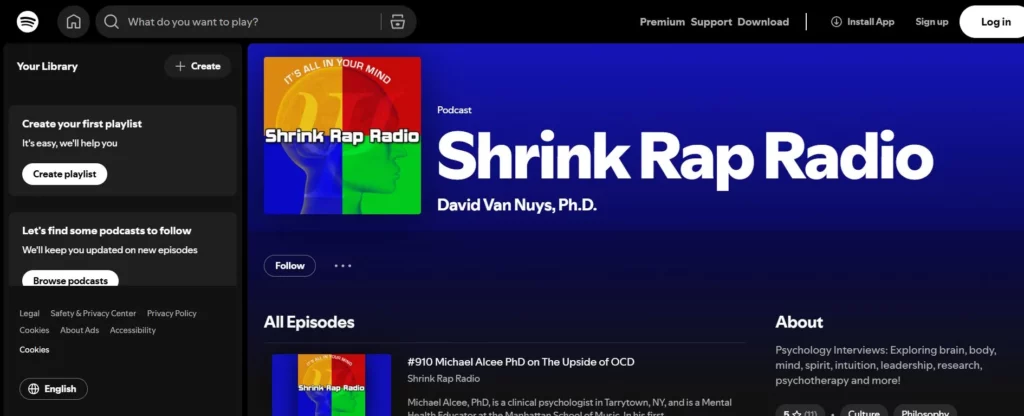Image resolution: width=1024 pixels, height=416 pixels.
Task: Open the Browse icon in search bar
Action: 398,22
